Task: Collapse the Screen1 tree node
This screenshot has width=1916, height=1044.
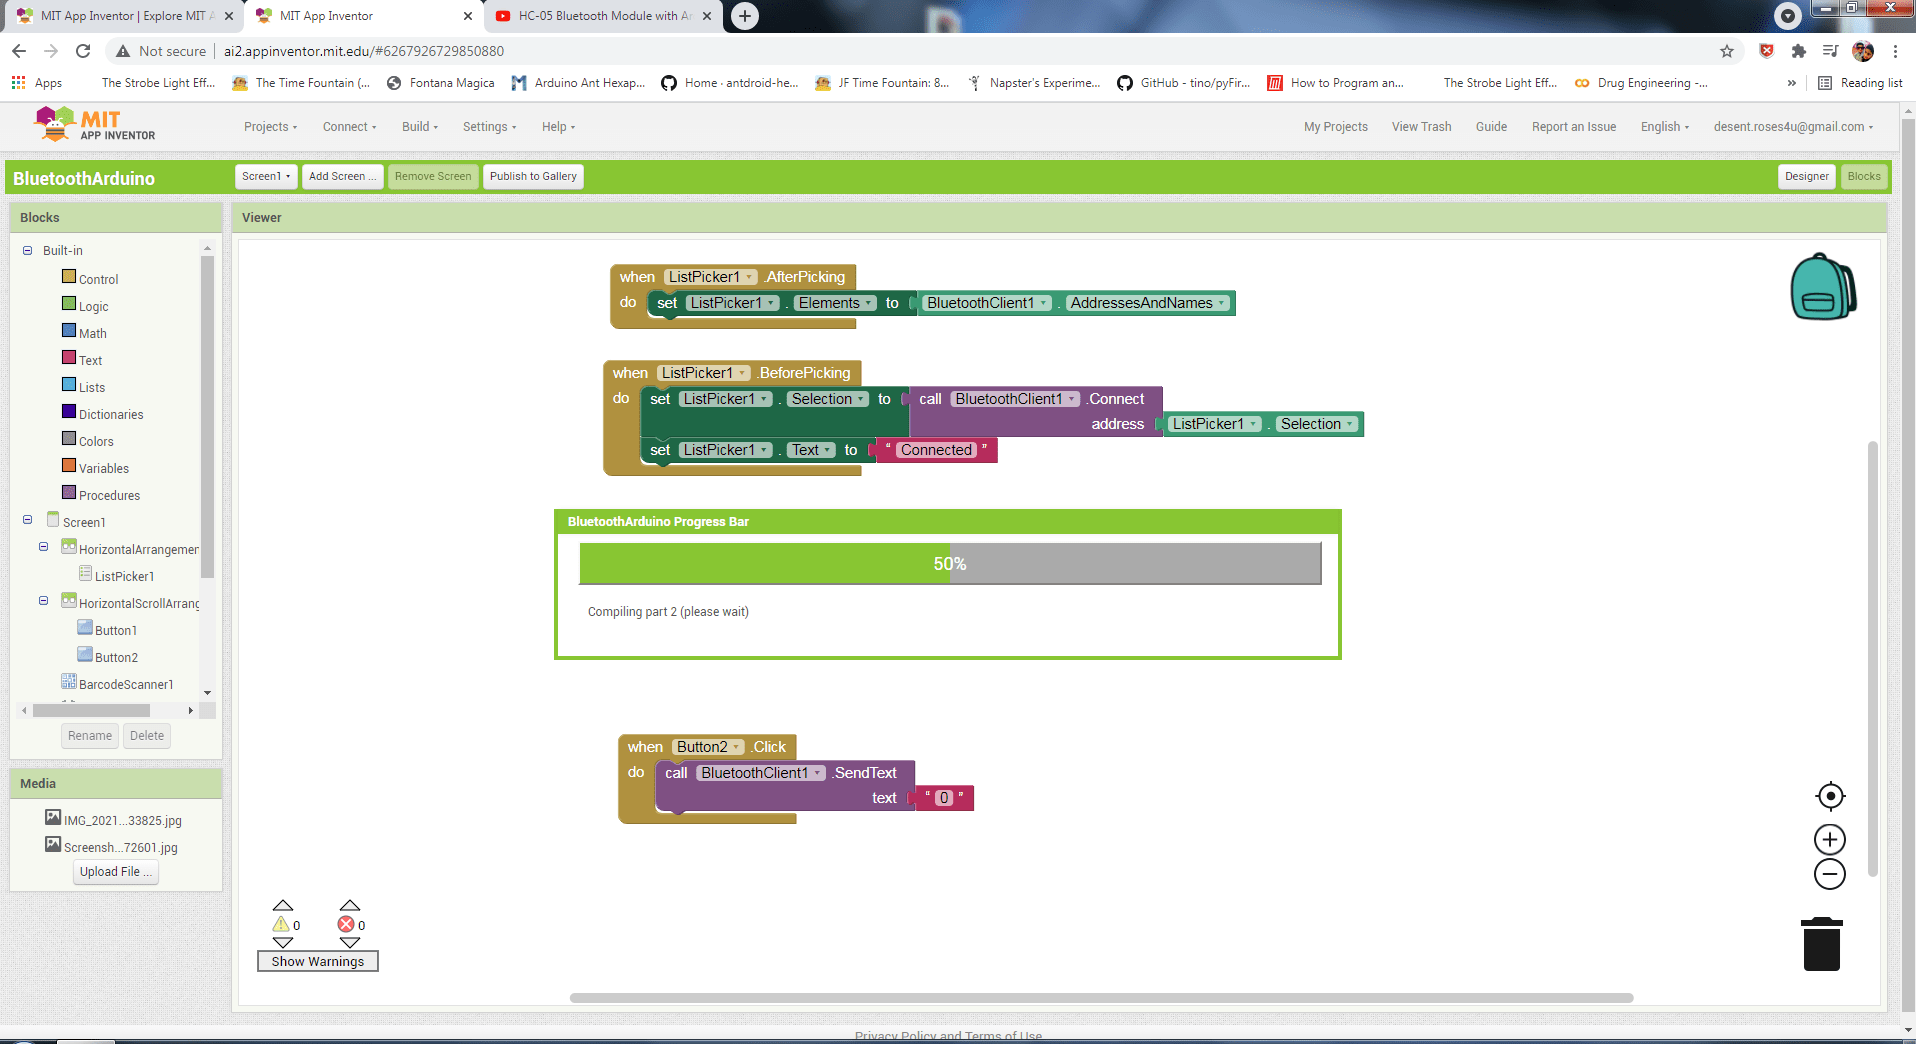Action: coord(27,520)
